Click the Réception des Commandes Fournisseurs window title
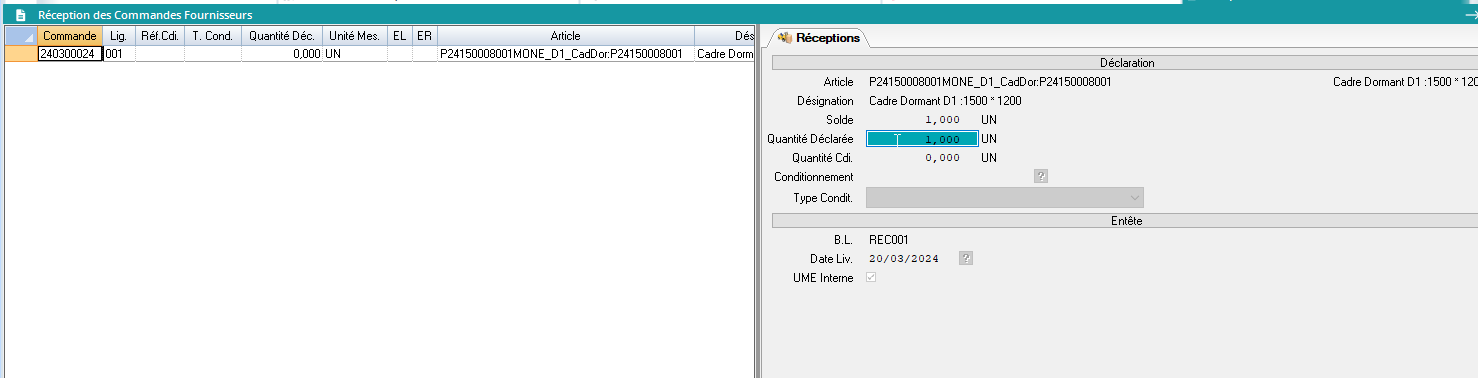 145,15
